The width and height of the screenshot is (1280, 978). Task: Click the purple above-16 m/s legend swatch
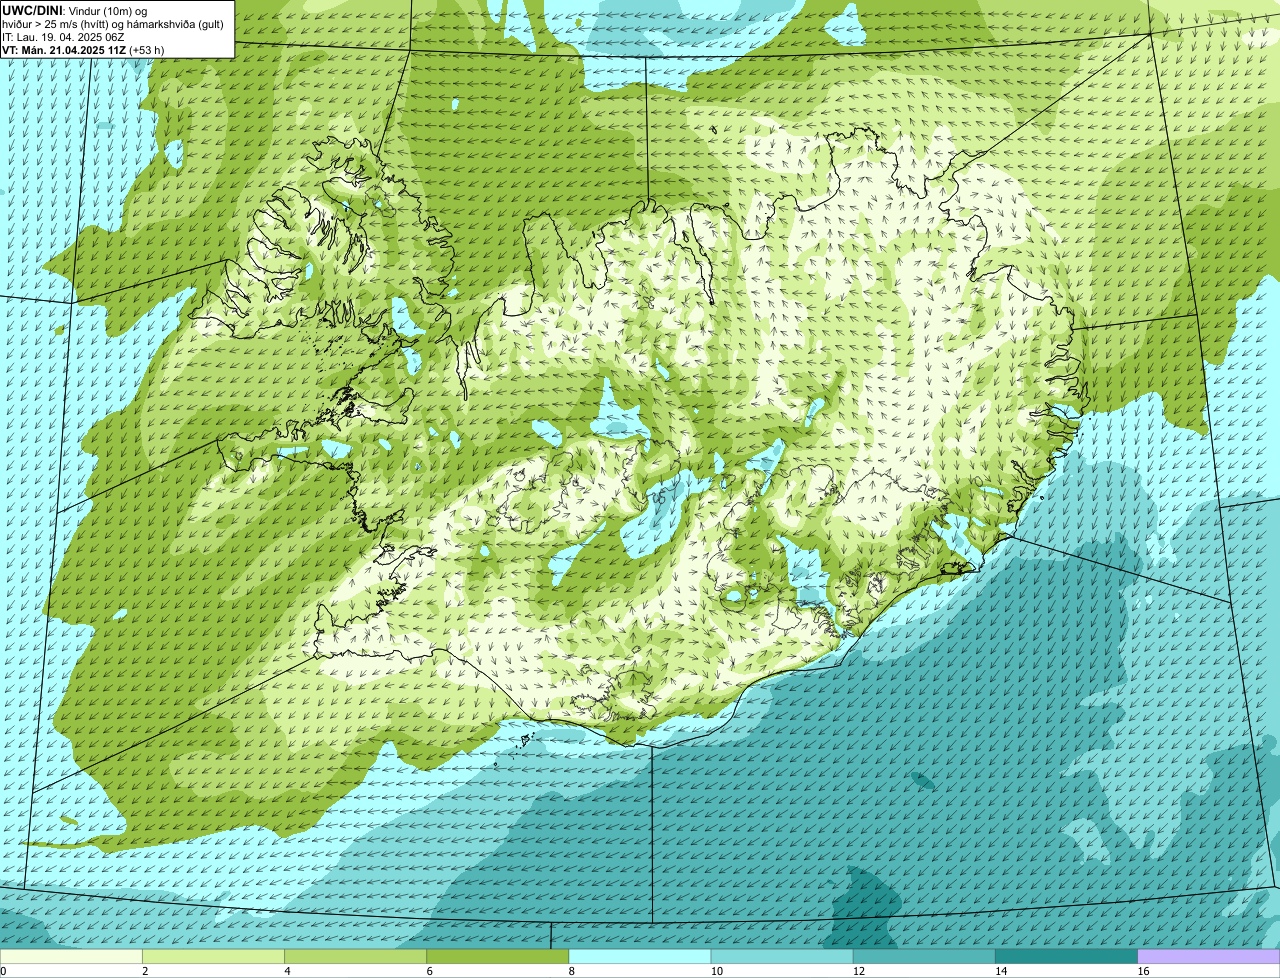1209,956
